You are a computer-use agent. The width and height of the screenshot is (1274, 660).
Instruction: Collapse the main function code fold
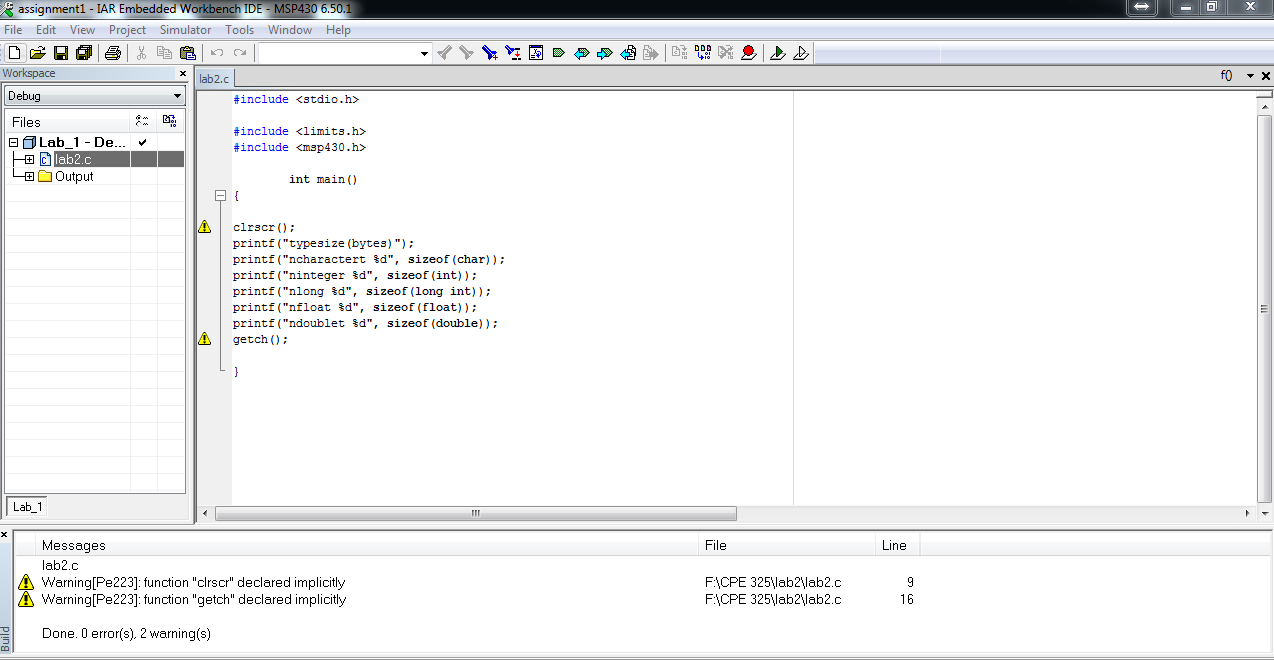222,196
